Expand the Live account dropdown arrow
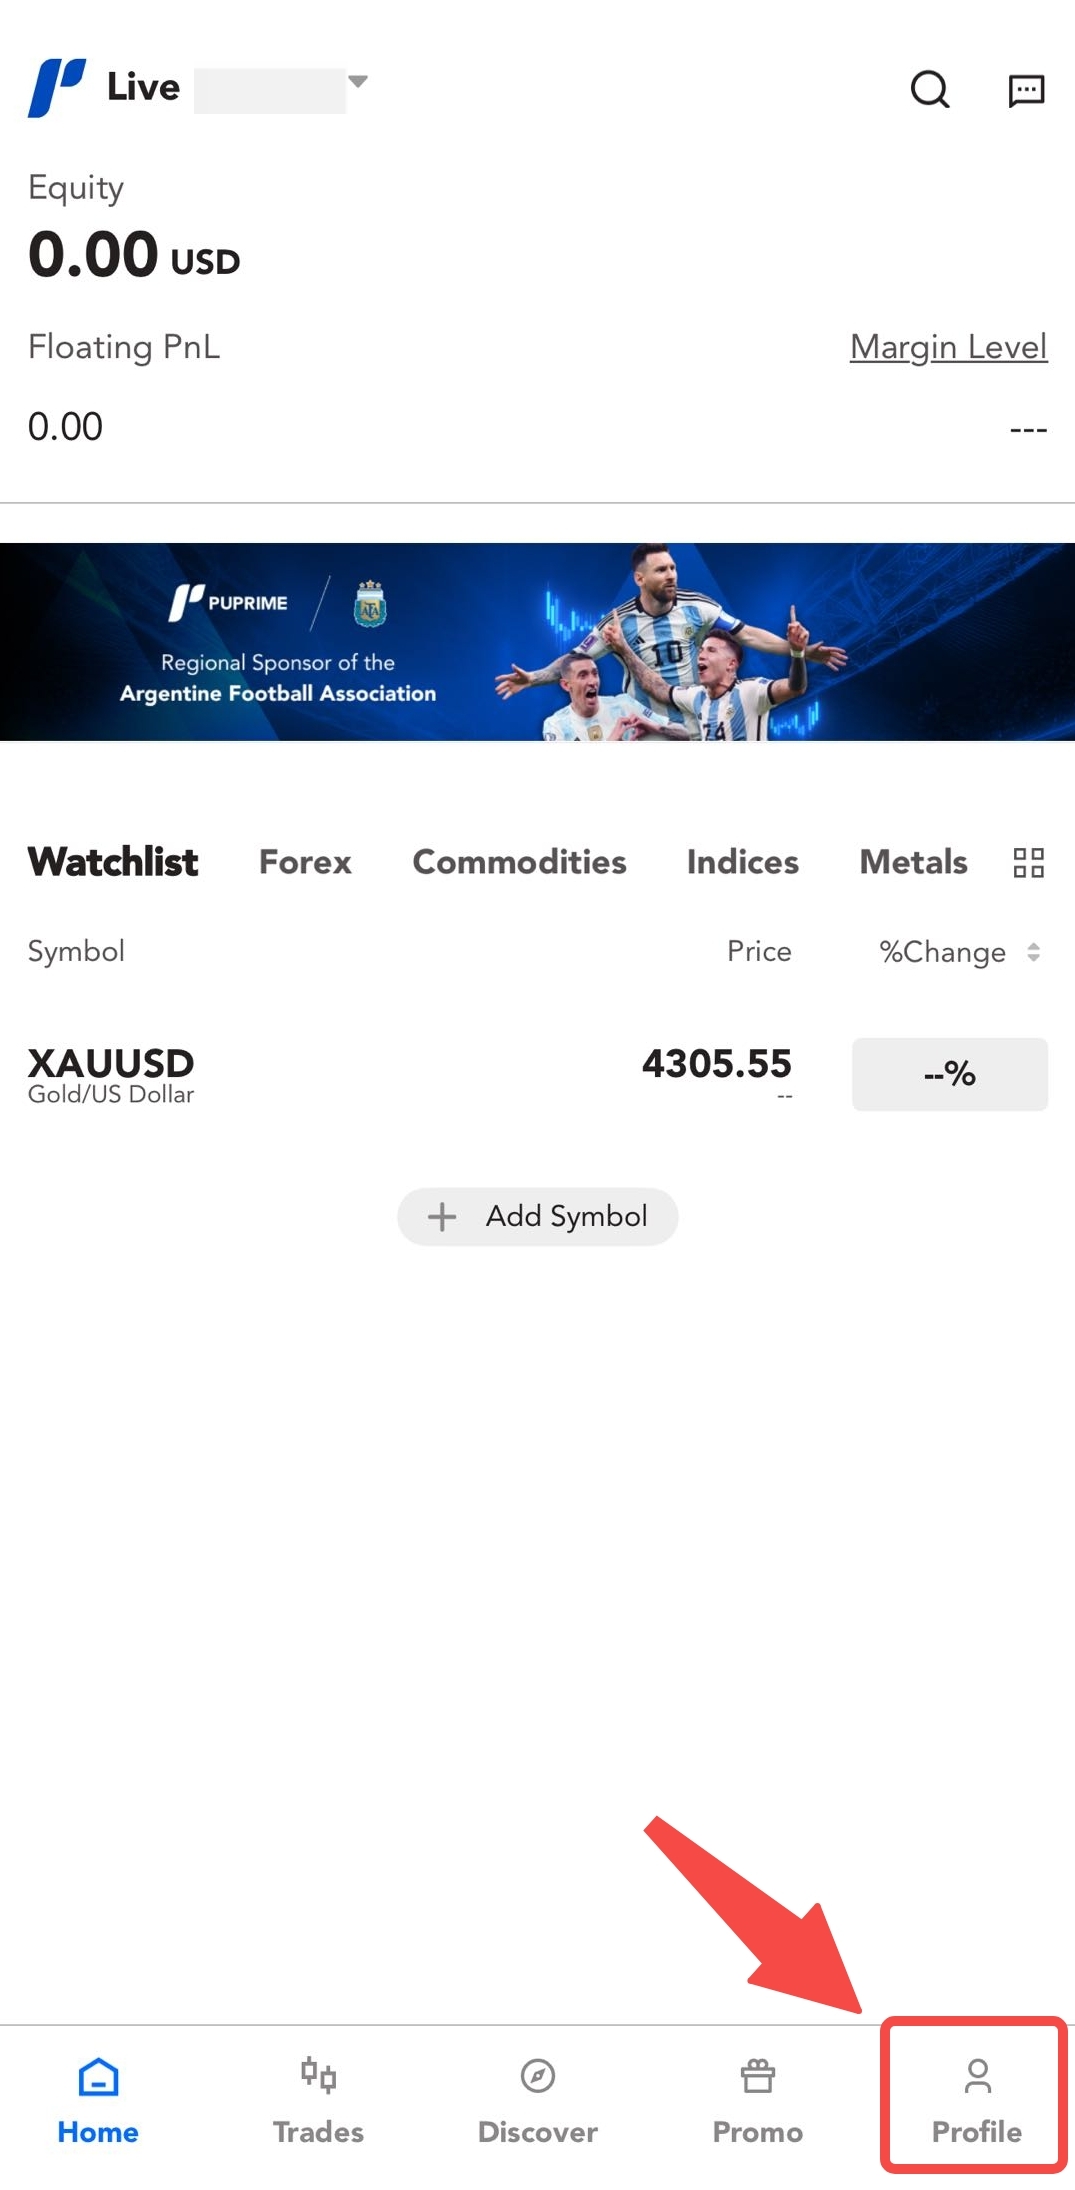Screen dimensions: 1075x2190 tap(357, 81)
